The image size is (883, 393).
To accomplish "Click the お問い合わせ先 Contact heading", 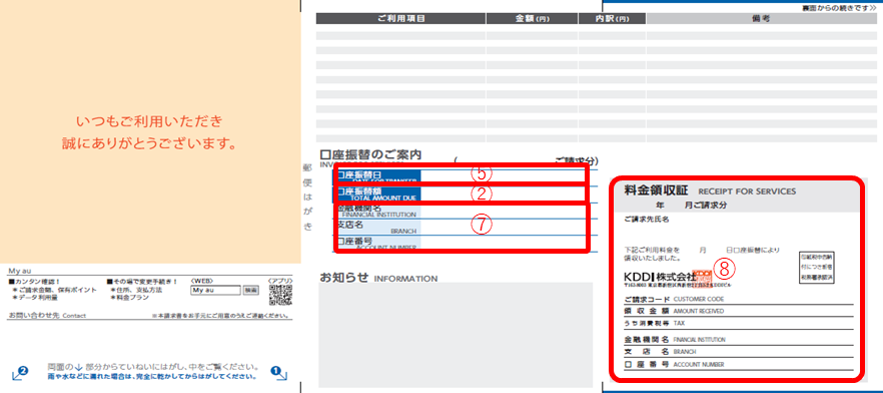I will coord(47,316).
